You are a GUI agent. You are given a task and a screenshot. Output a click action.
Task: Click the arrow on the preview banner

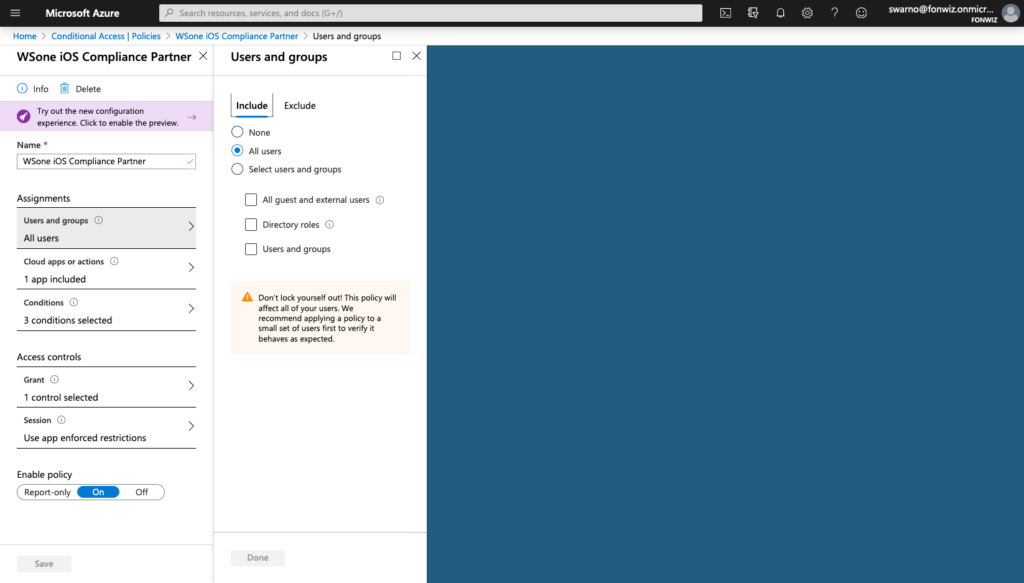(192, 117)
